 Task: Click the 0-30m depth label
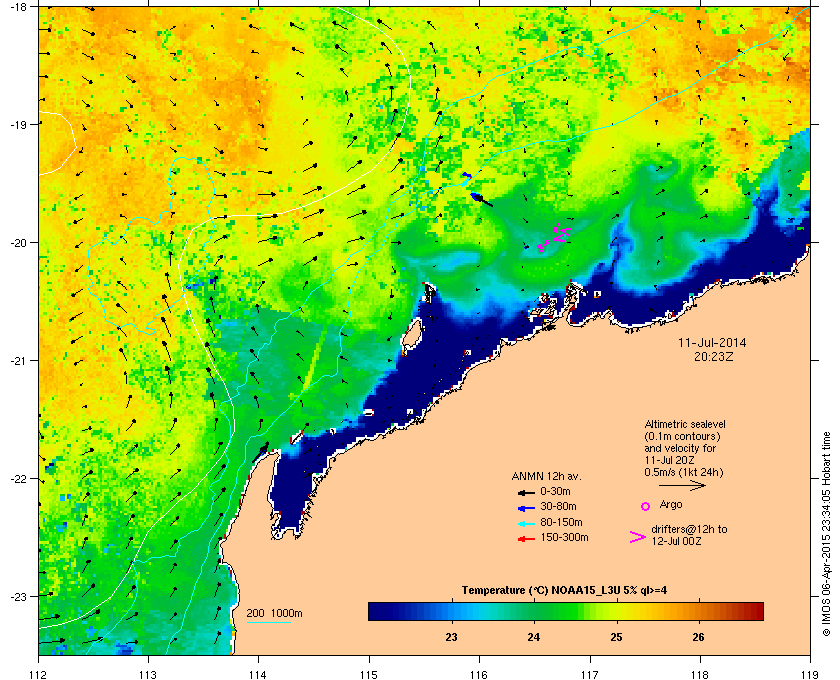[x=555, y=491]
